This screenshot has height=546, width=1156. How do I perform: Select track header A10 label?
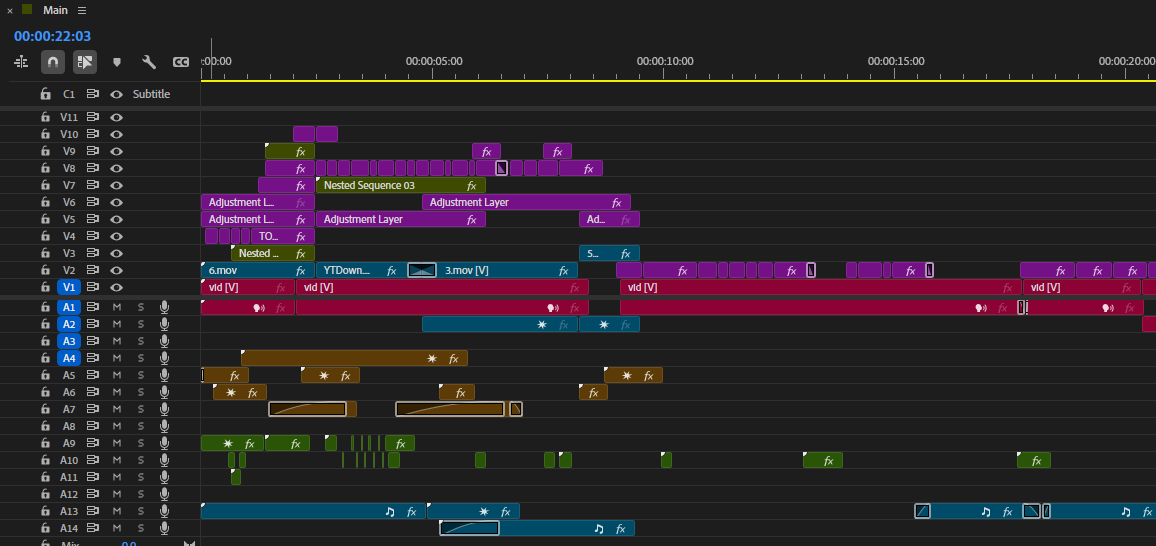69,461
